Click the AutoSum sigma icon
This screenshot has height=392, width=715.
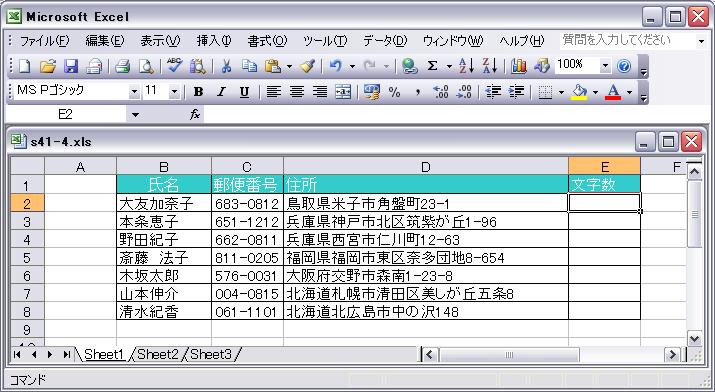click(x=432, y=67)
